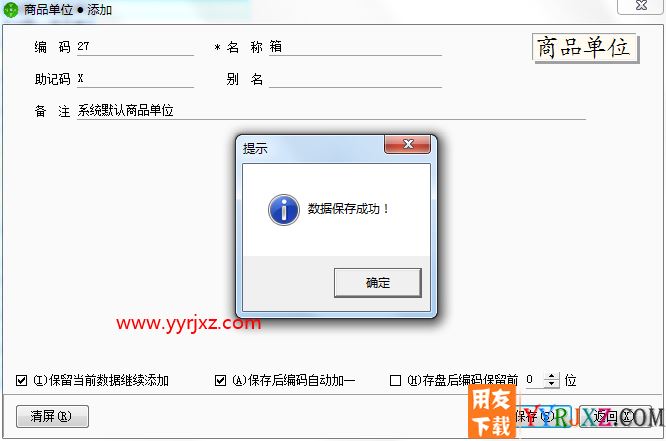The width and height of the screenshot is (666, 441).
Task: Click the 返回 button
Action: point(614,416)
